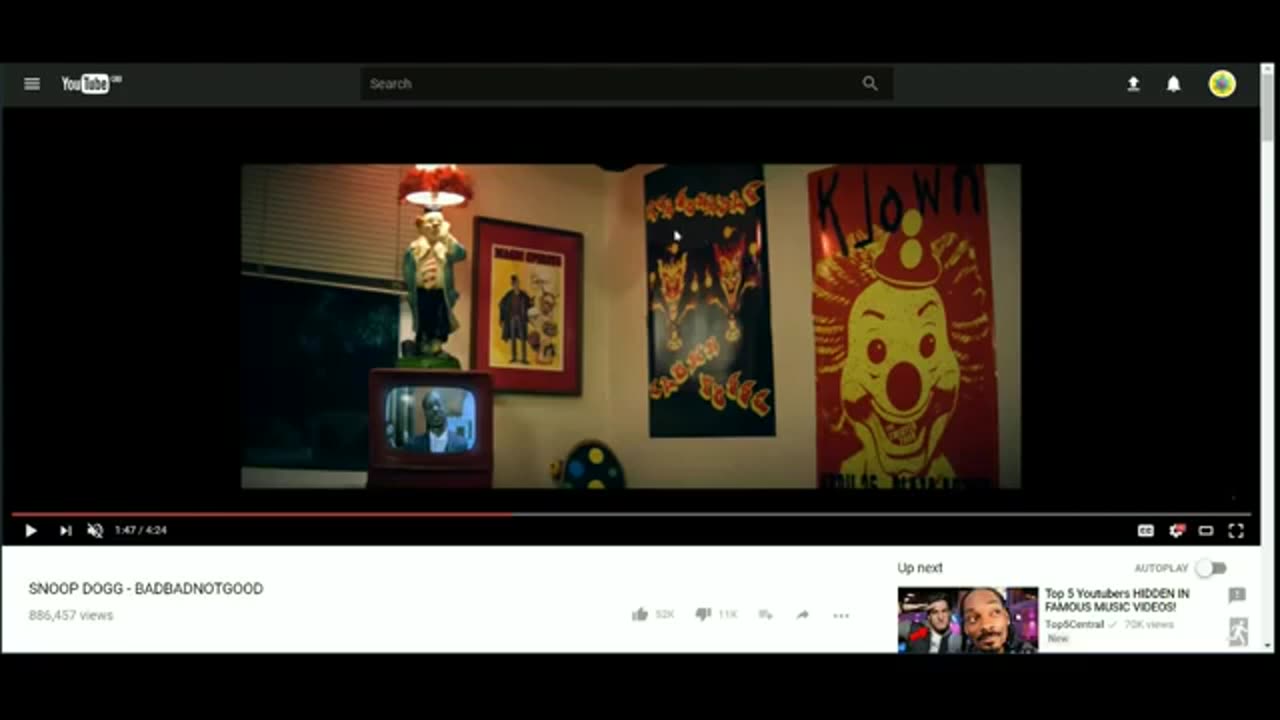Screen dimensions: 1280x720
Task: Open 'Top 5 Youtubers HIDDEN IN FAMOUS MUSIC VIDEOS!' title
Action: tap(1117, 600)
